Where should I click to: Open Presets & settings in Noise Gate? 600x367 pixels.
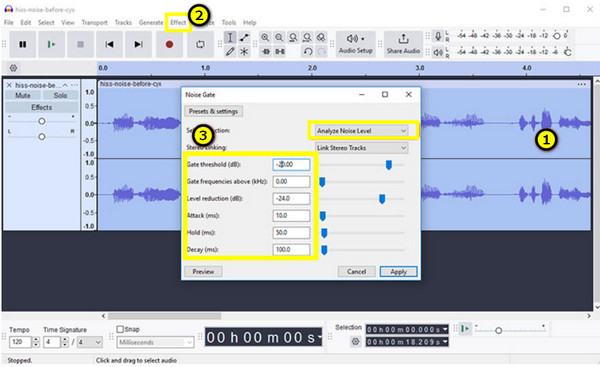pos(213,111)
